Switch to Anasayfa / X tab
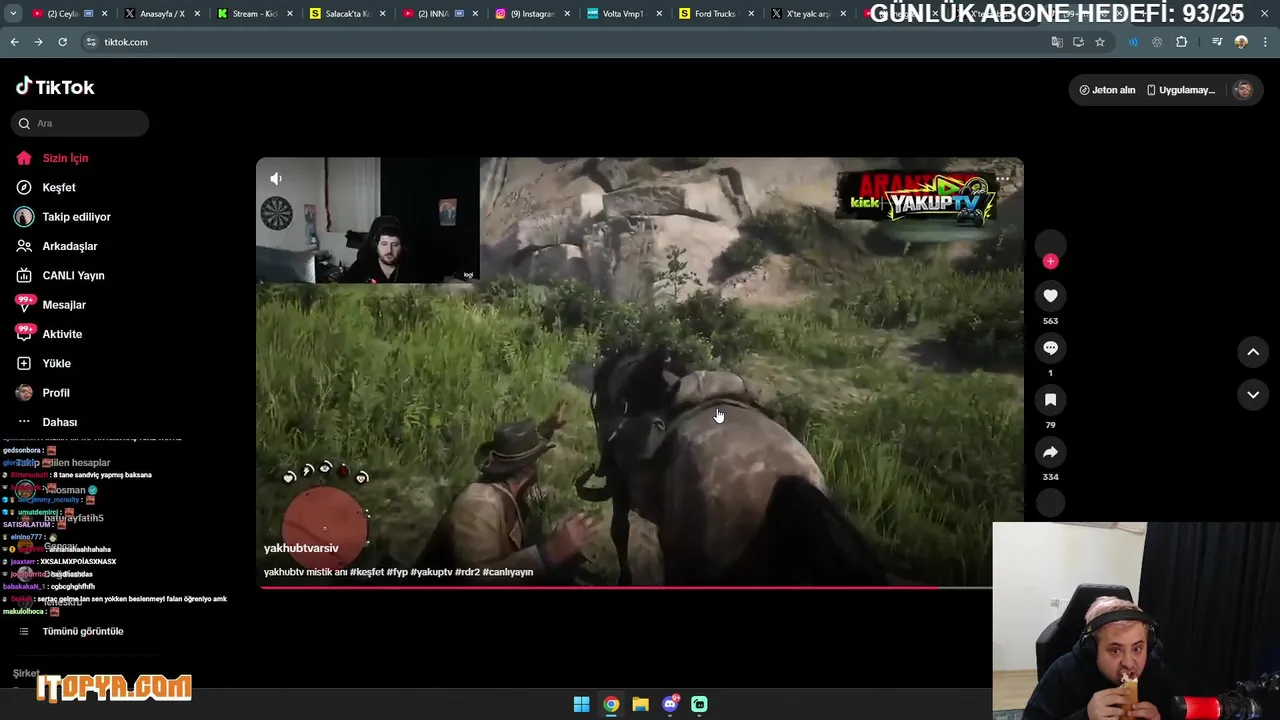Screen dimensions: 1280x720 [160, 14]
